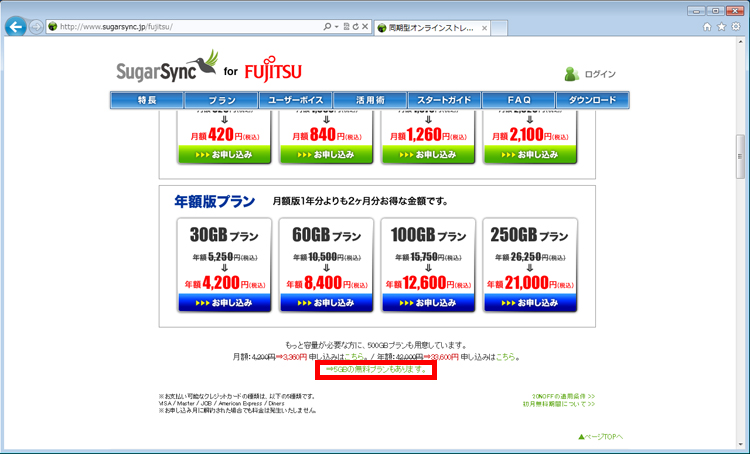Click こちら link for annual 500GB plan
The image size is (750, 454).
pyautogui.click(x=505, y=357)
